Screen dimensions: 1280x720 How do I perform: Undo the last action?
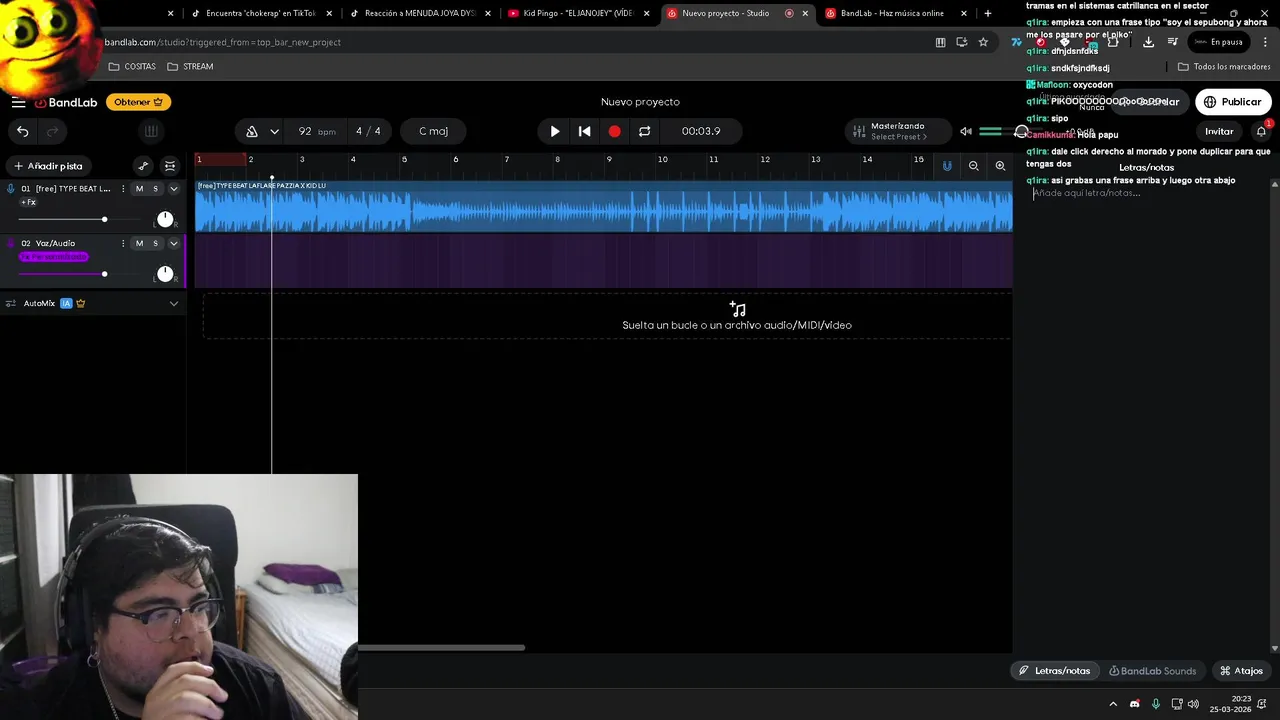[22, 131]
